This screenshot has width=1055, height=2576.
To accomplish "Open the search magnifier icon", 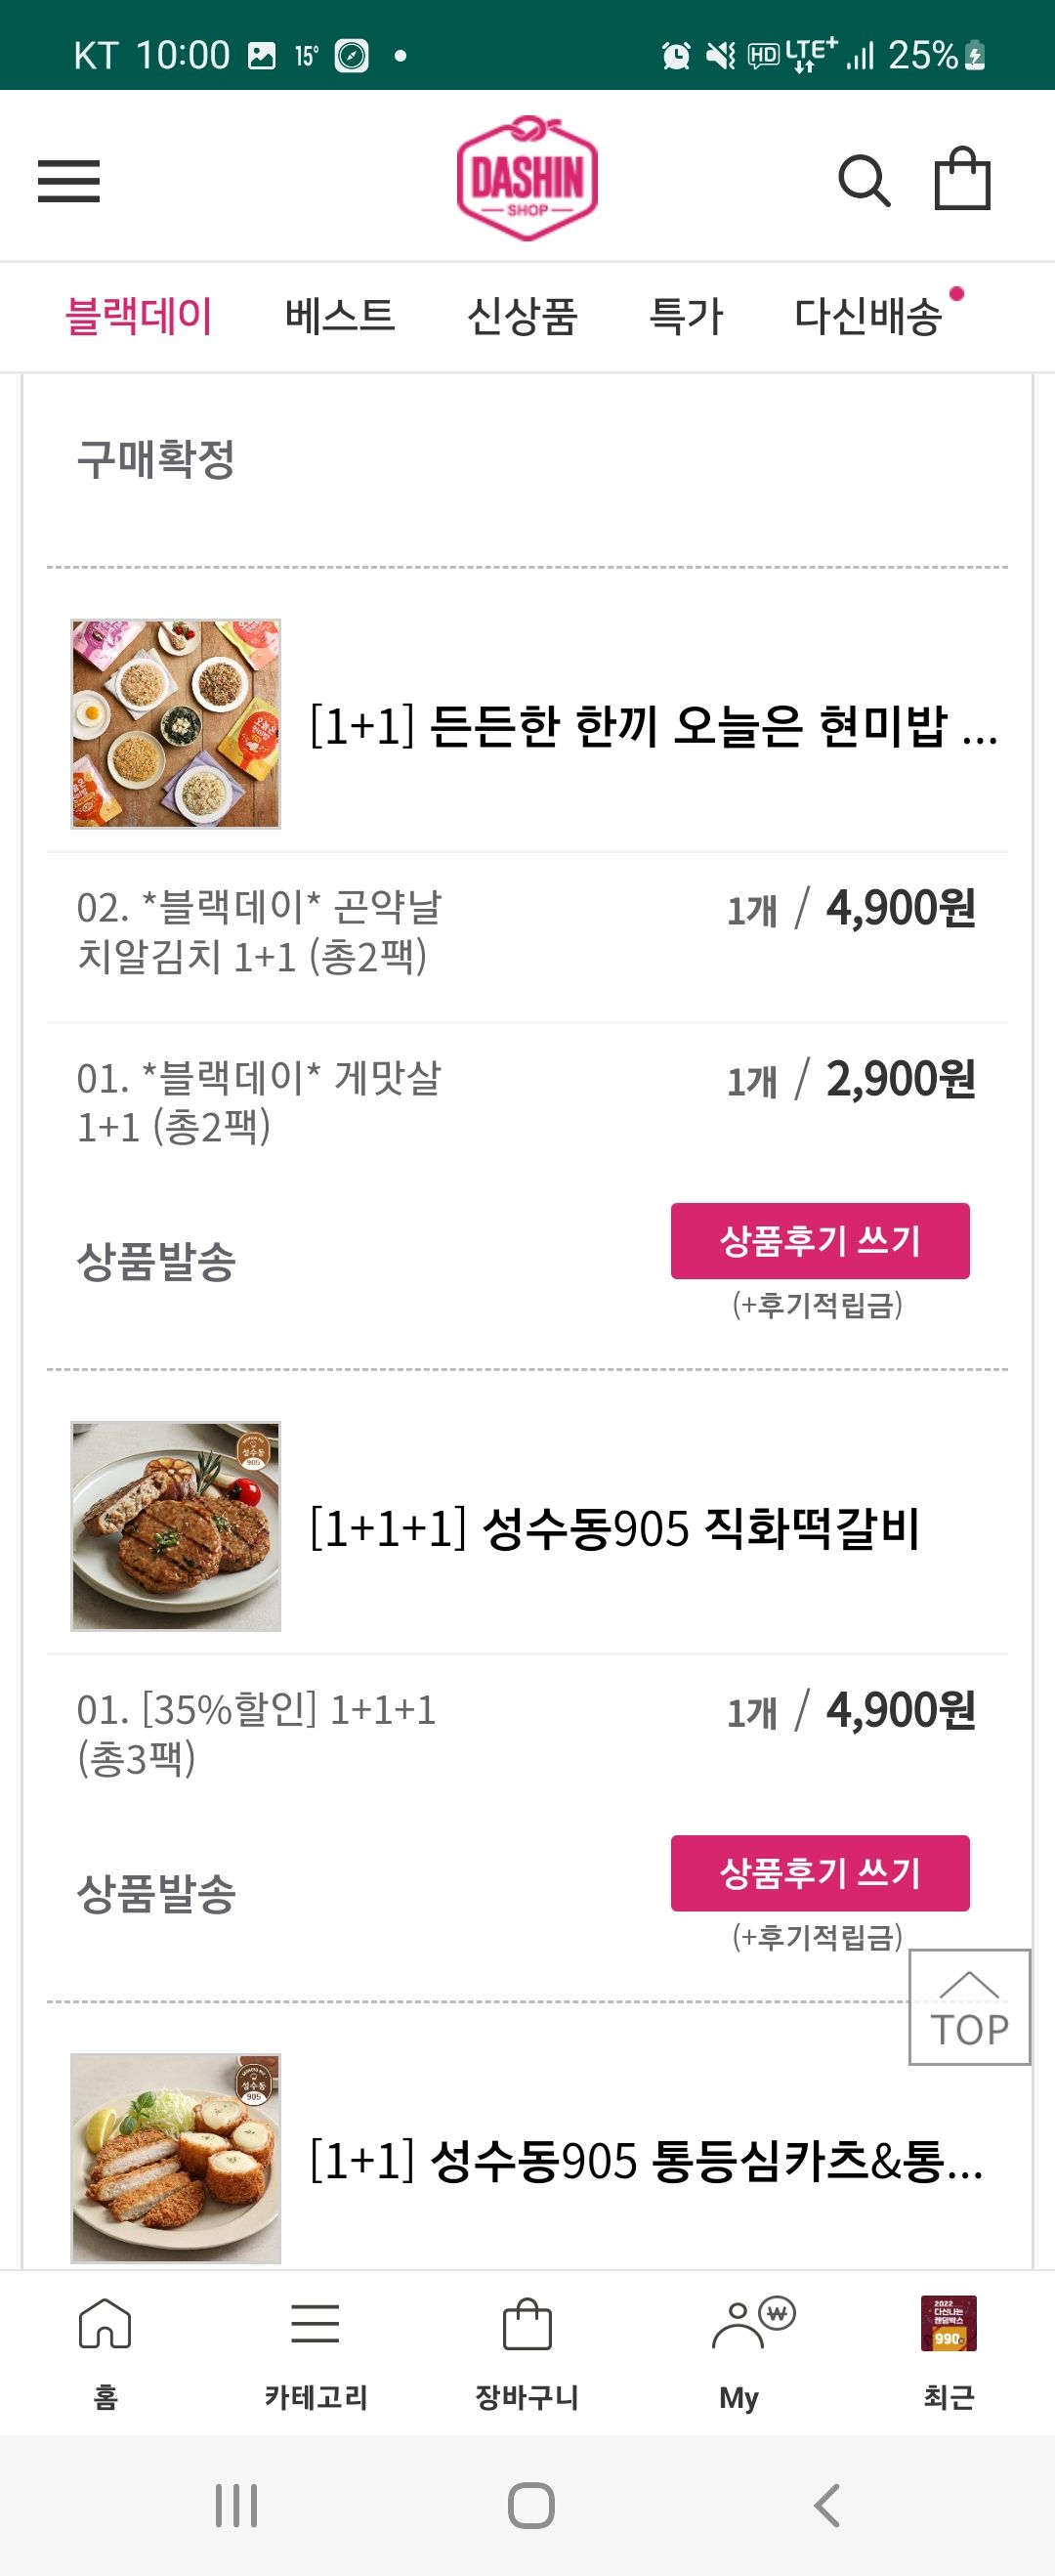I will click(863, 181).
